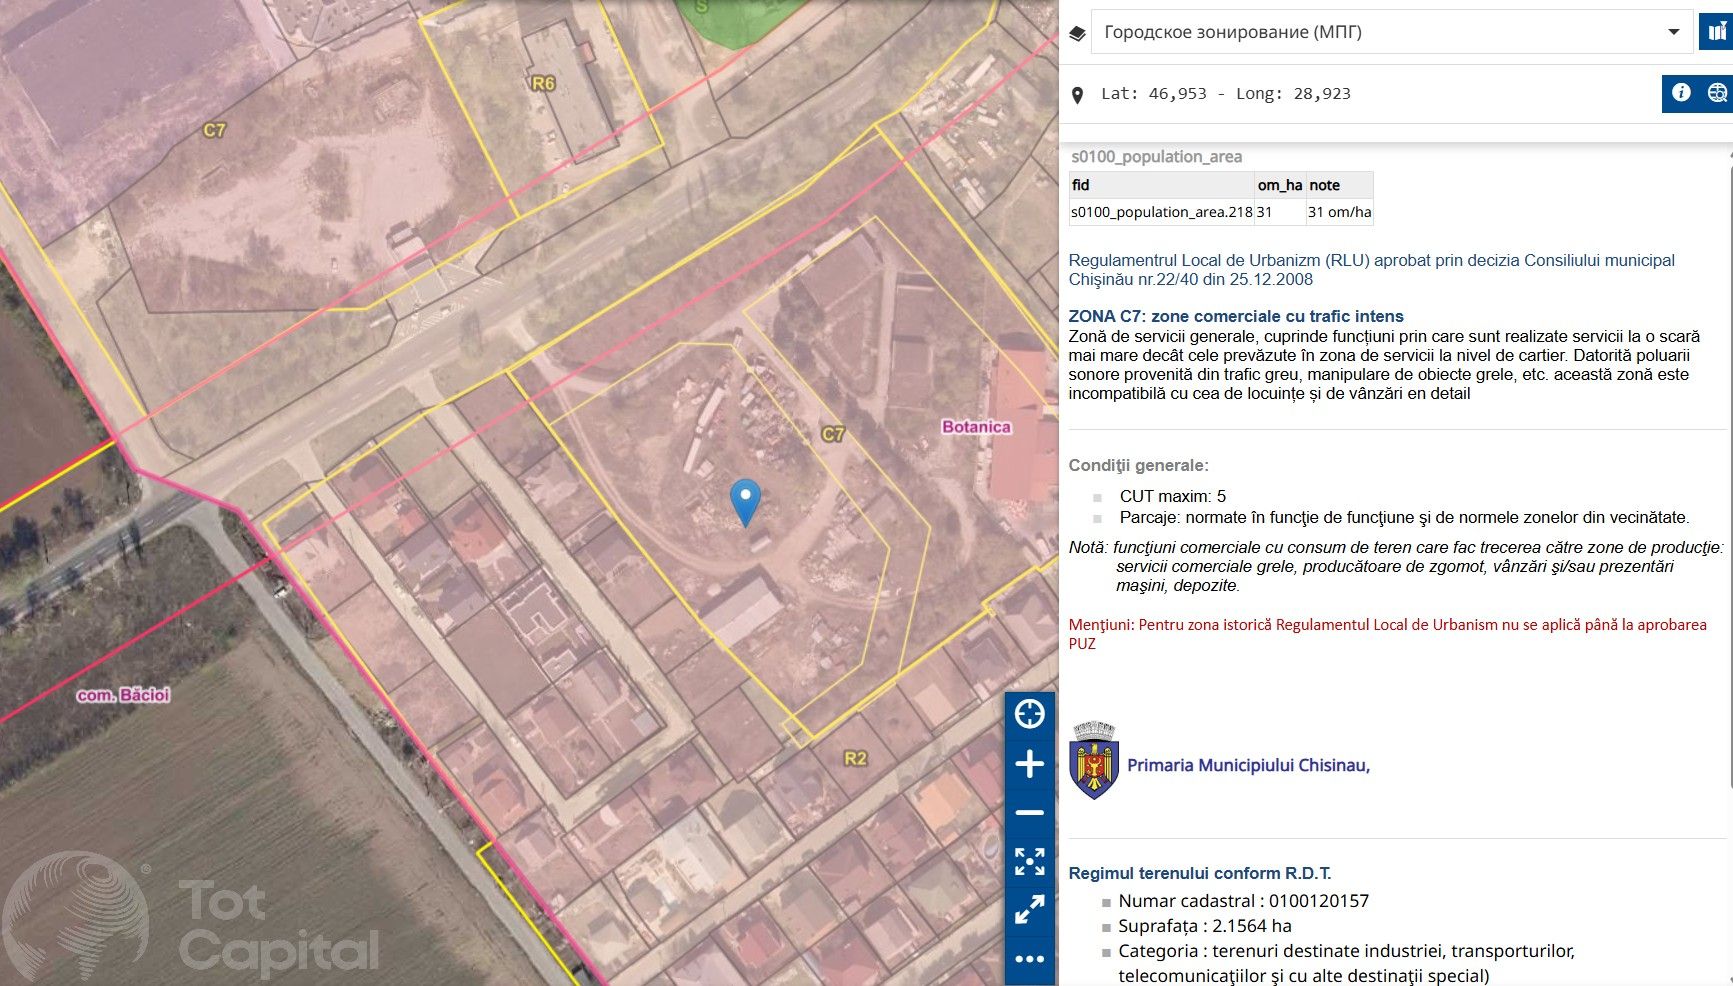The height and width of the screenshot is (986, 1733).
Task: Click the Primaria Municipiului Chisinau link
Action: point(1248,765)
